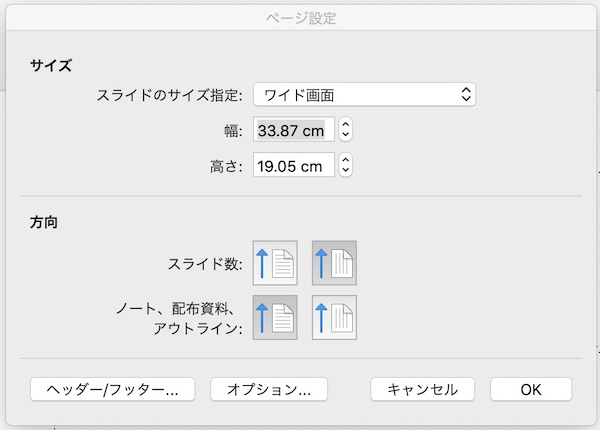Click the ノート、配布資料、アウトライン label
600x430 pixels.
[179, 318]
